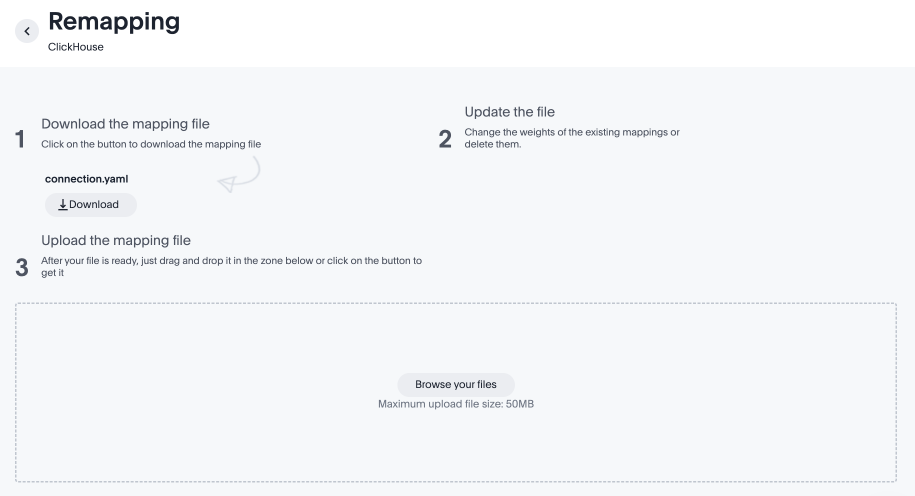This screenshot has height=496, width=915.
Task: Click the Remapping page title
Action: [x=114, y=22]
